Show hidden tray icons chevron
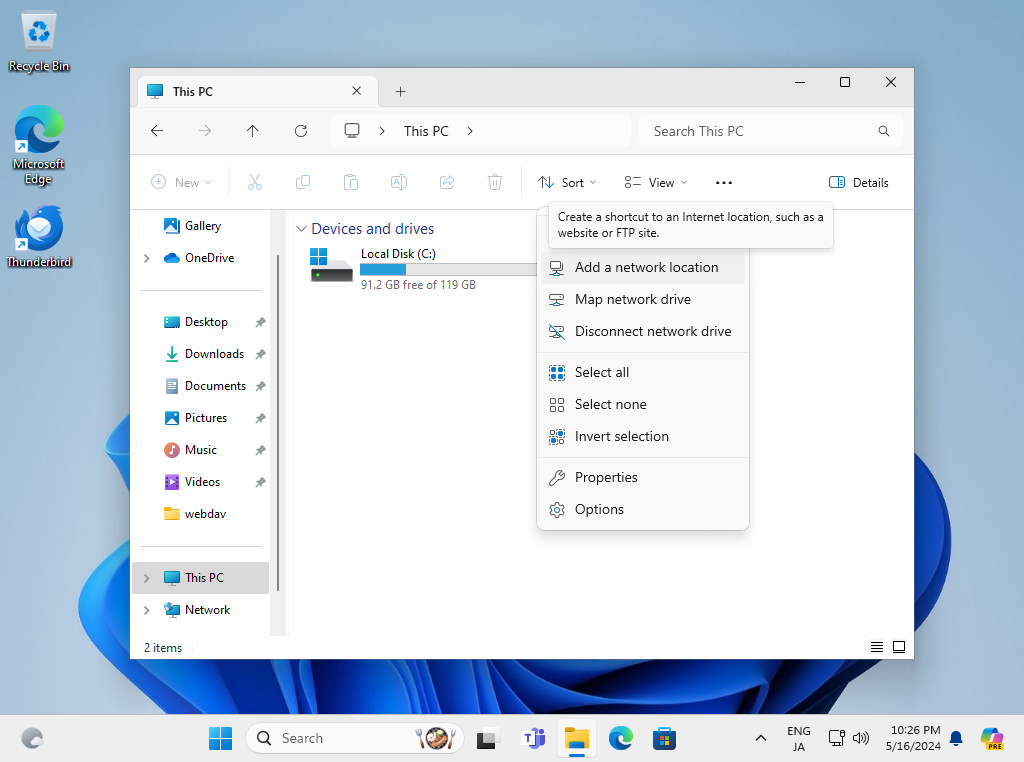Viewport: 1024px width, 762px height. click(x=761, y=738)
